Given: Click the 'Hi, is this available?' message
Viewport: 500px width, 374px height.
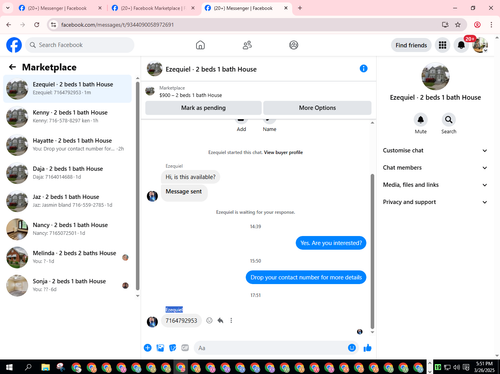Looking at the screenshot, I should tap(191, 177).
